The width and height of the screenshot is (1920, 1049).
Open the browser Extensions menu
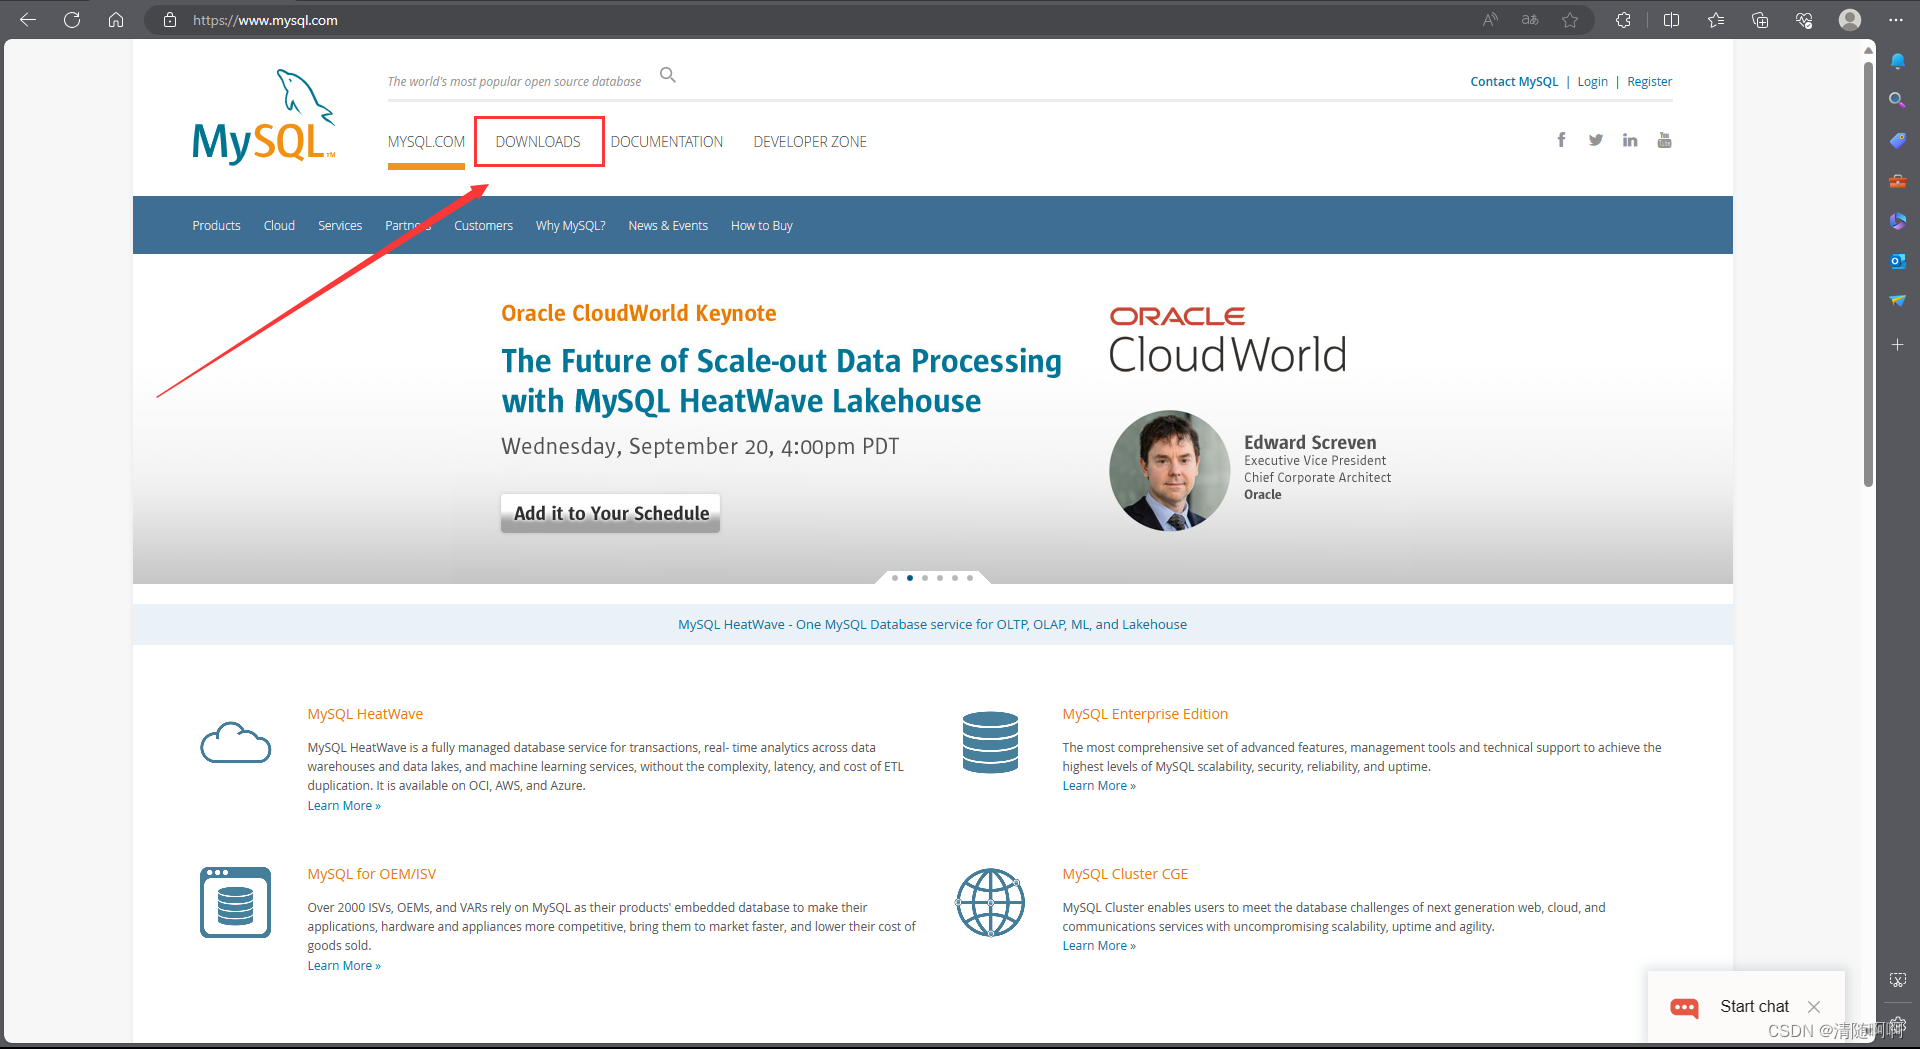click(1623, 20)
